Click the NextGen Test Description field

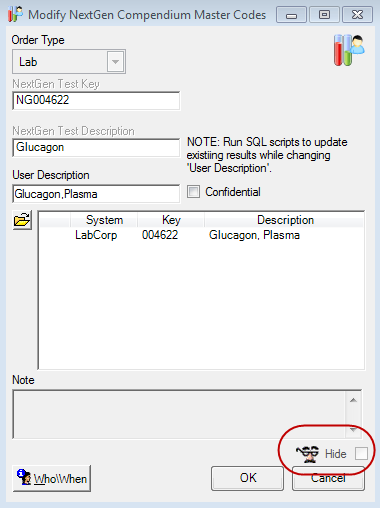(x=96, y=147)
